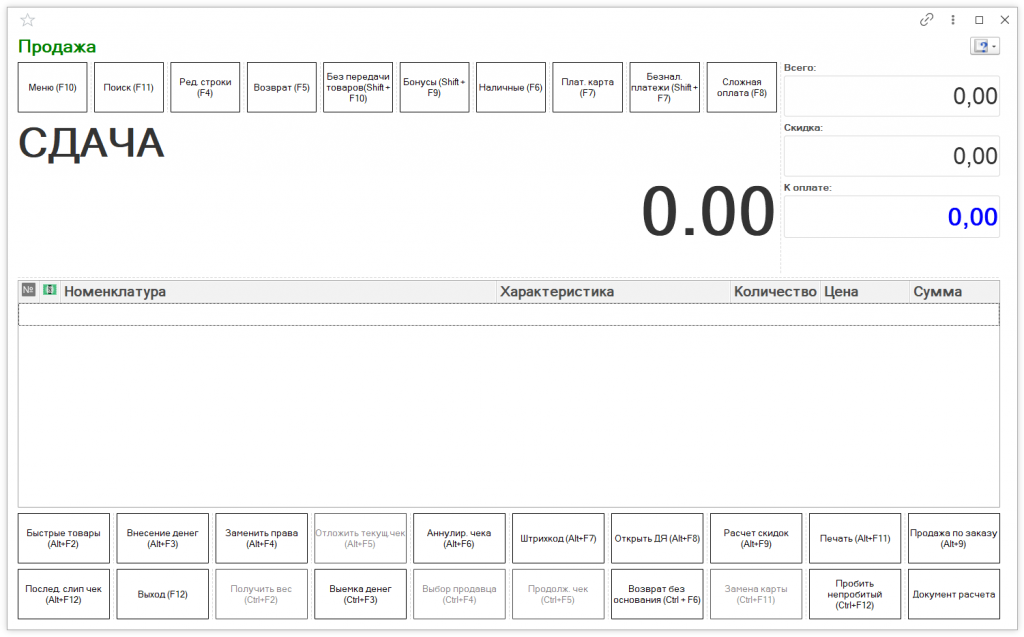
Task: Open the three-dot more options menu
Action: [953, 20]
